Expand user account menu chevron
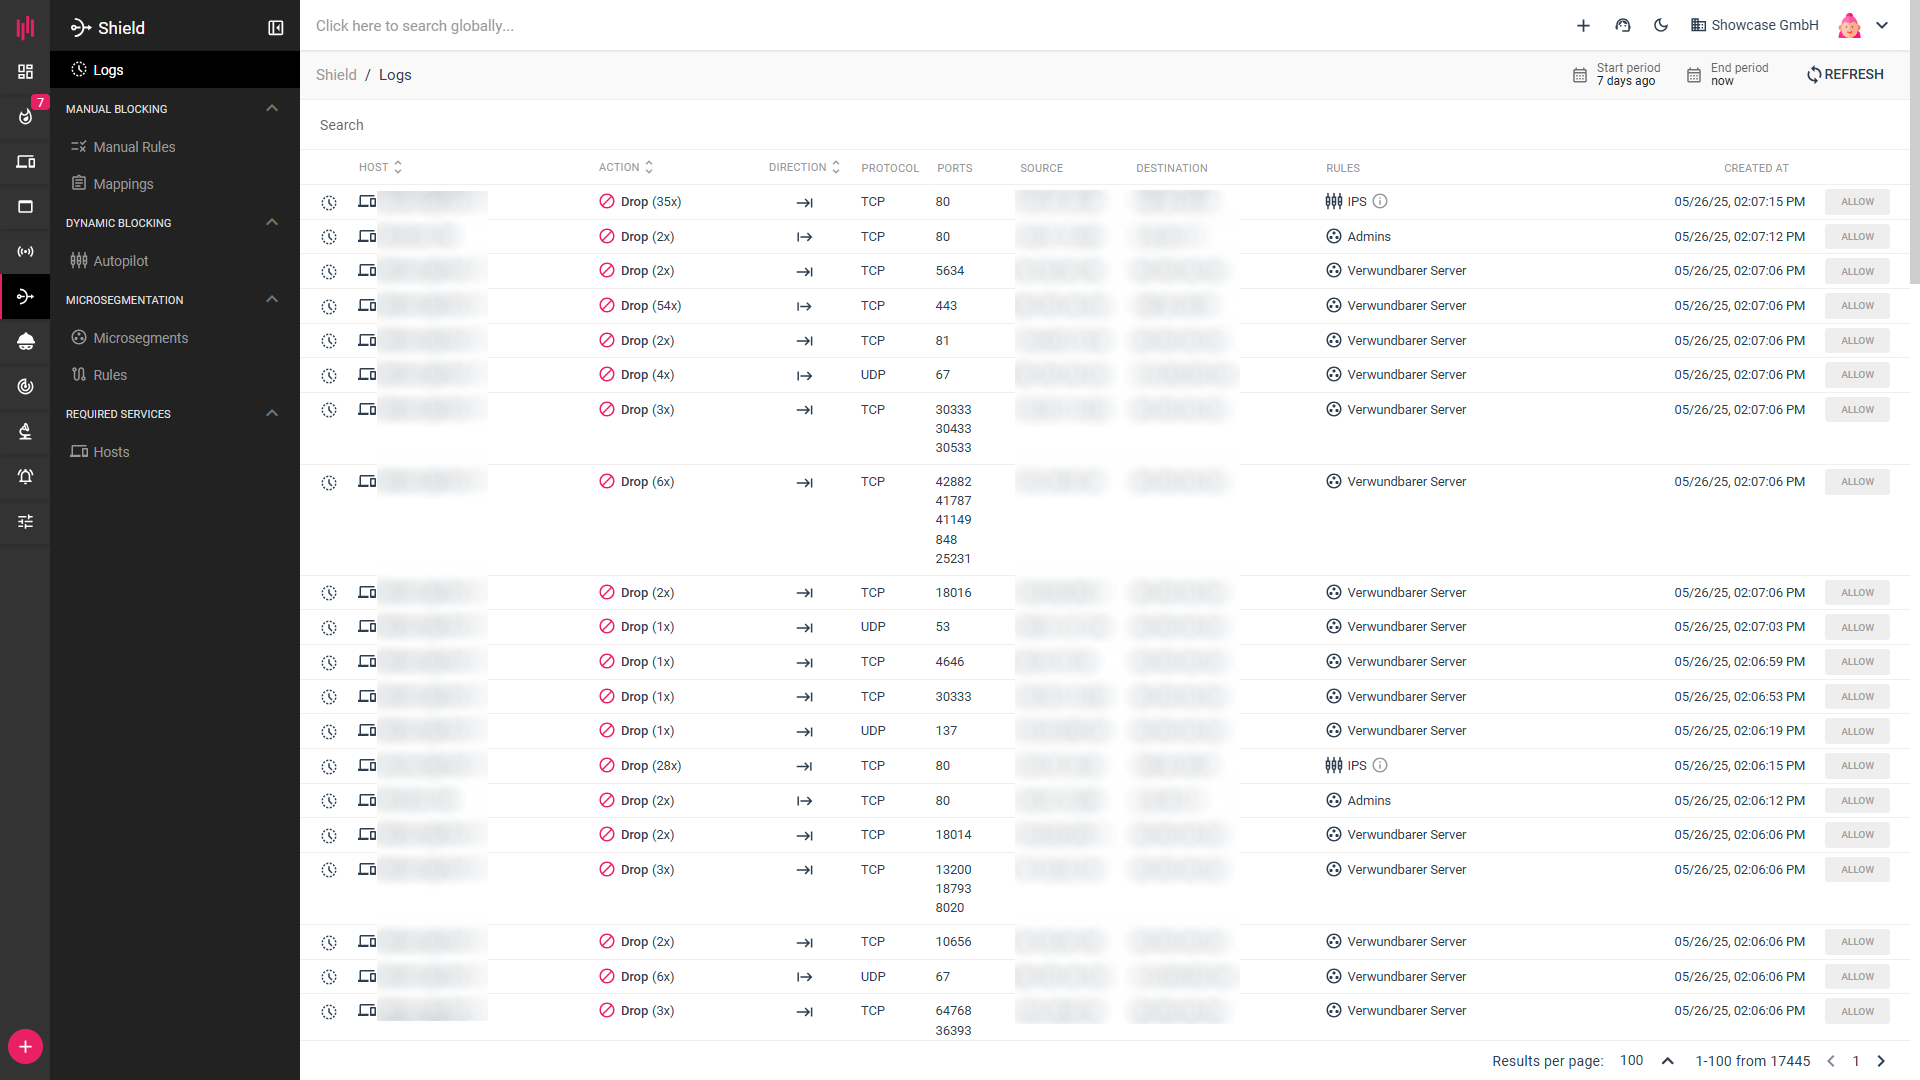1920x1080 pixels. coord(1882,25)
